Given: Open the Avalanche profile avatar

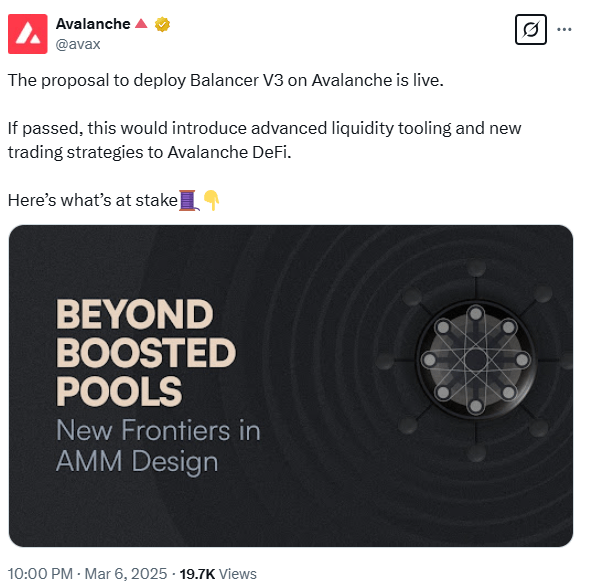Looking at the screenshot, I should tap(27, 34).
